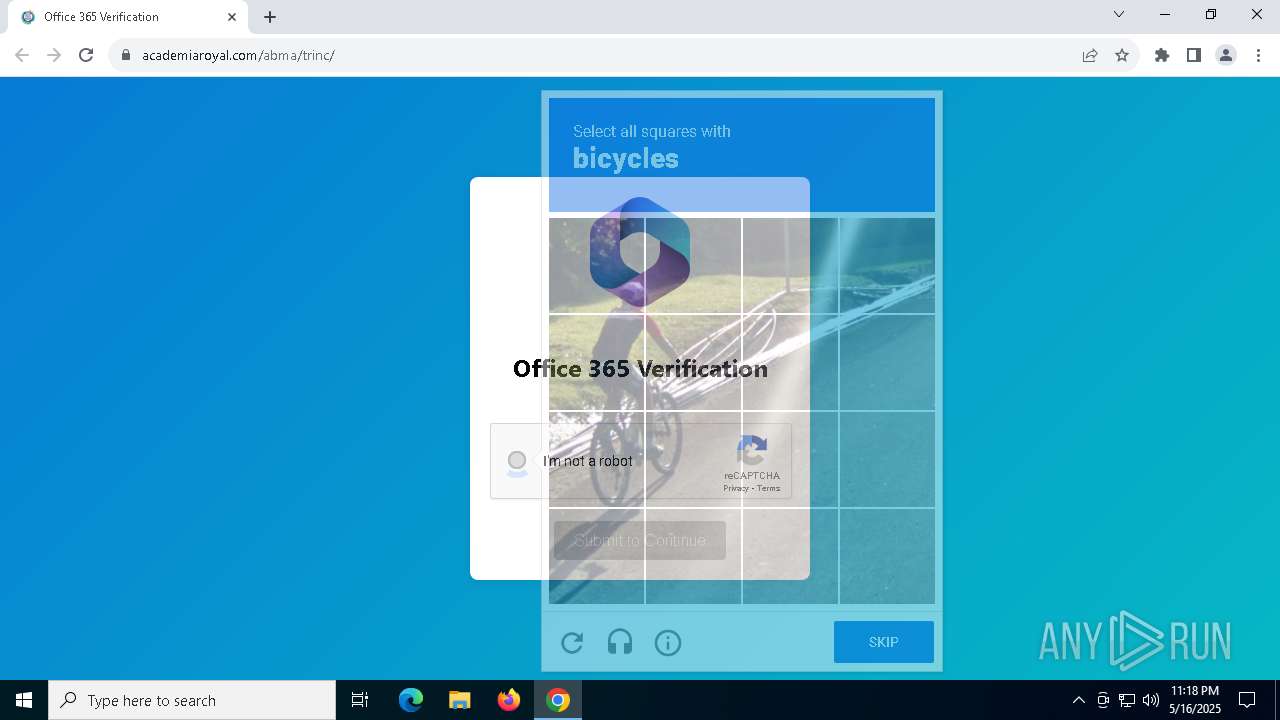Click the Office 365 Verification heading

(x=640, y=369)
